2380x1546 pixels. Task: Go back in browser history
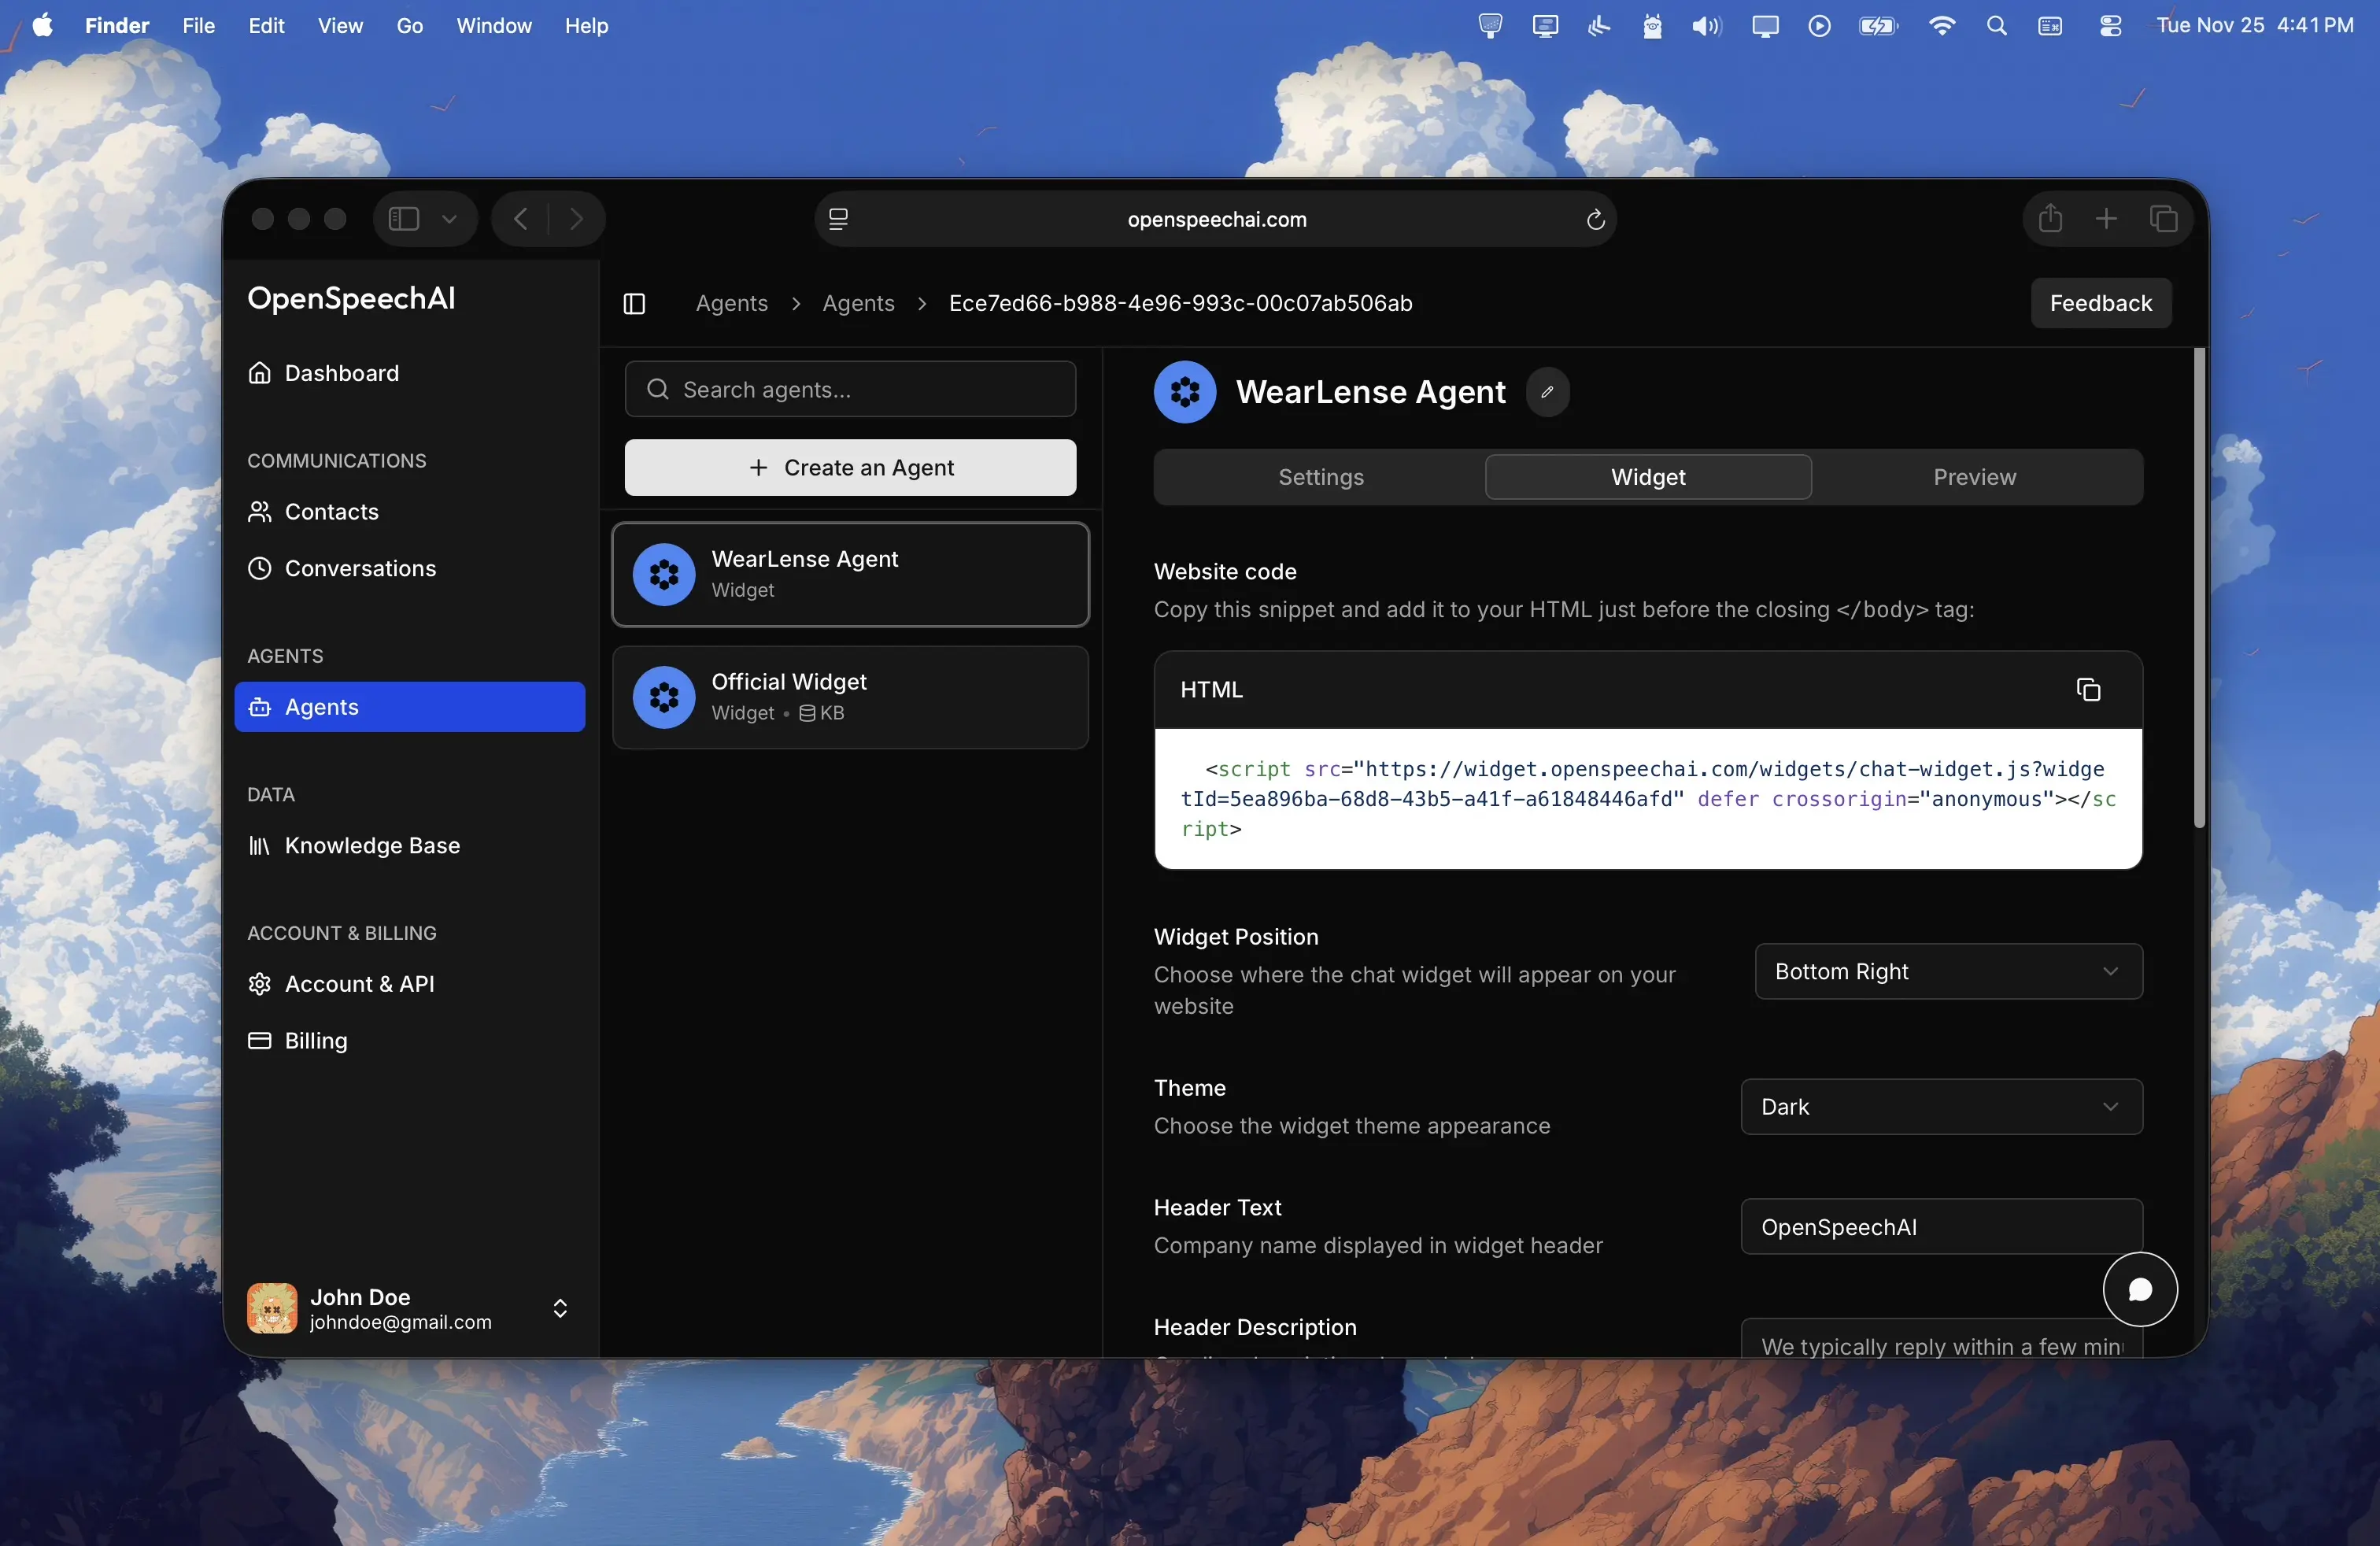coord(520,218)
